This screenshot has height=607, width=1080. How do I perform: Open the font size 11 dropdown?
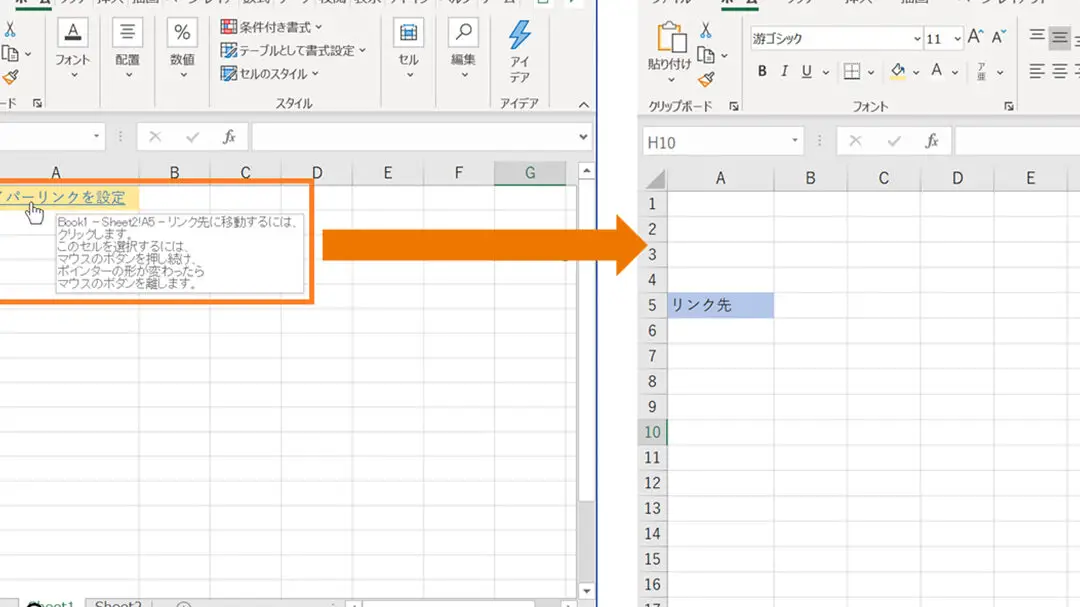(957, 37)
